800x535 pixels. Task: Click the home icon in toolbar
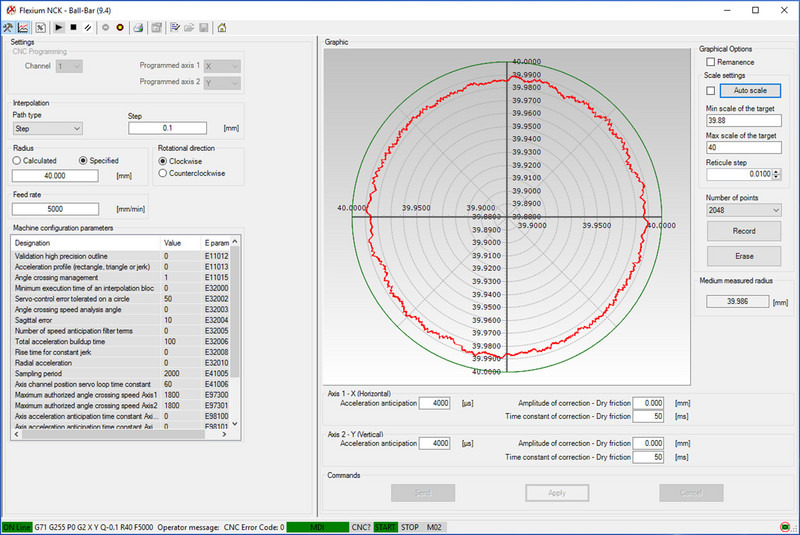point(221,27)
